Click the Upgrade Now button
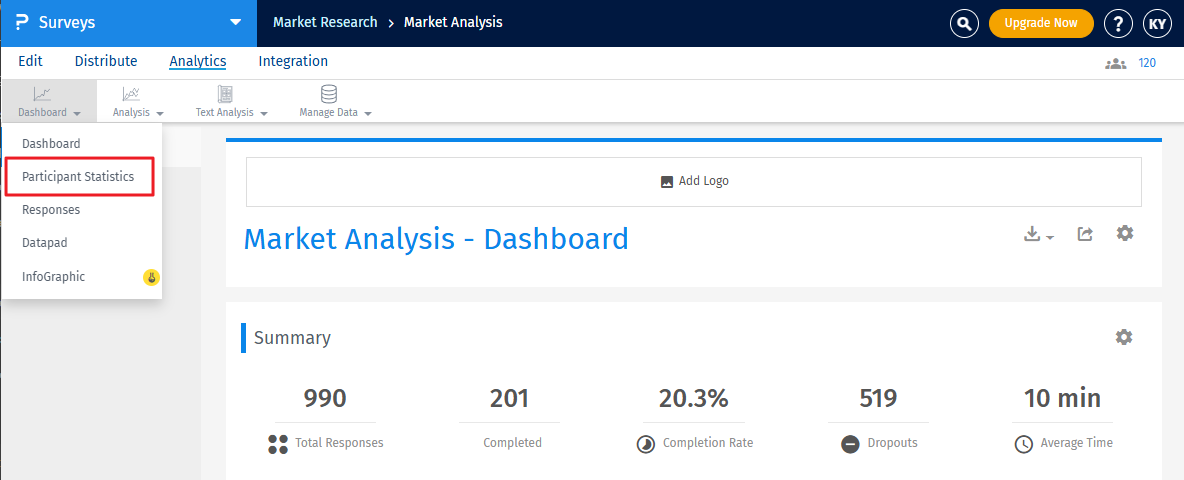Viewport: 1184px width, 480px height. point(1041,23)
